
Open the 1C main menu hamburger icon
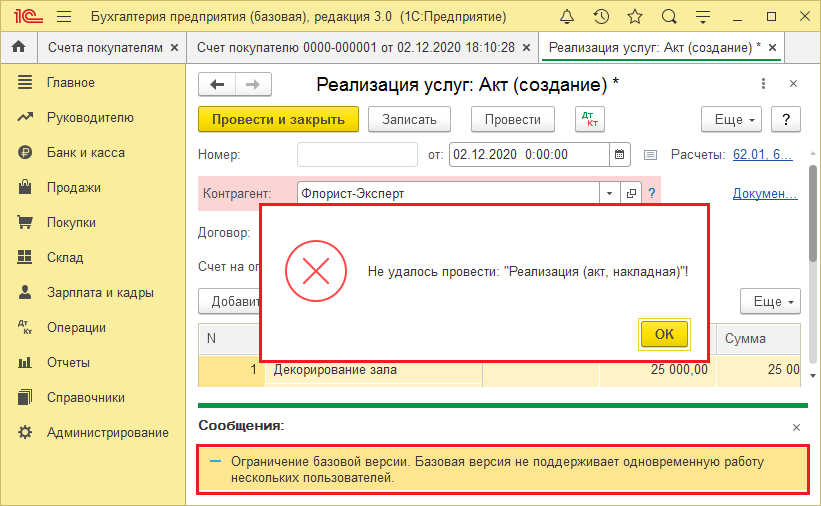click(x=64, y=17)
